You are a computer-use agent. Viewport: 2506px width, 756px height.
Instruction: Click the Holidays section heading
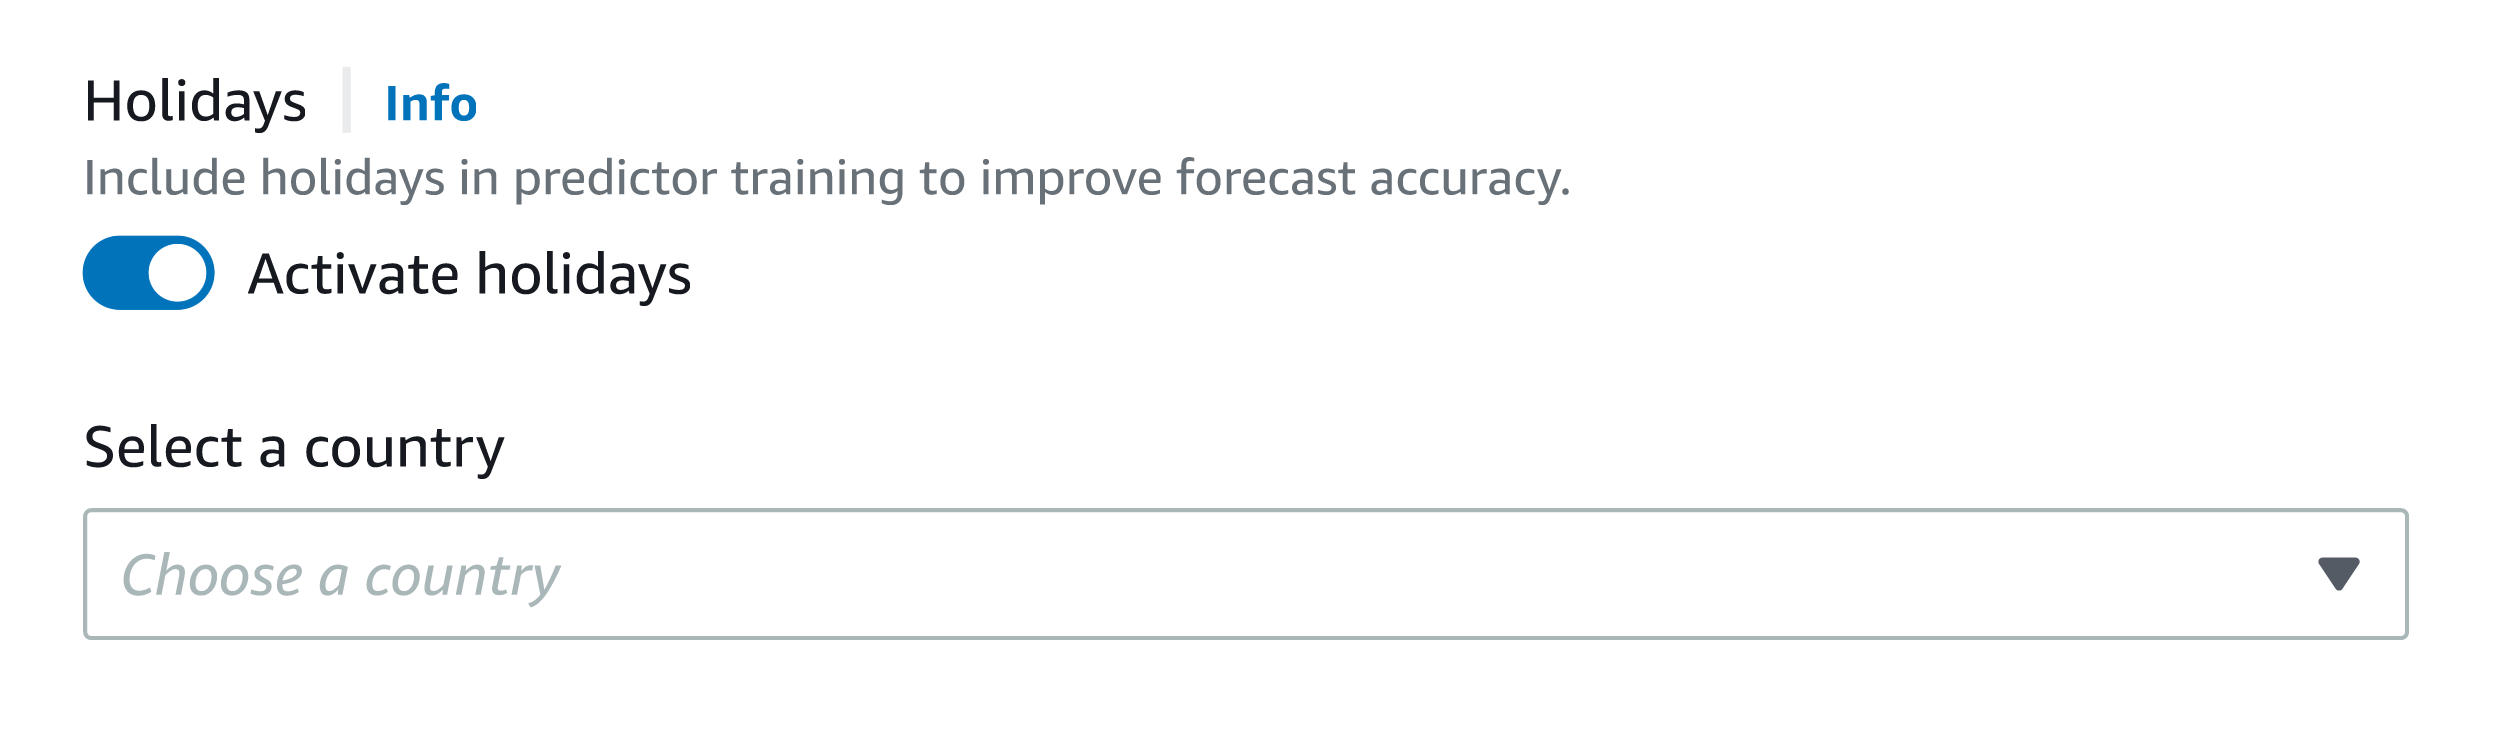coord(197,98)
